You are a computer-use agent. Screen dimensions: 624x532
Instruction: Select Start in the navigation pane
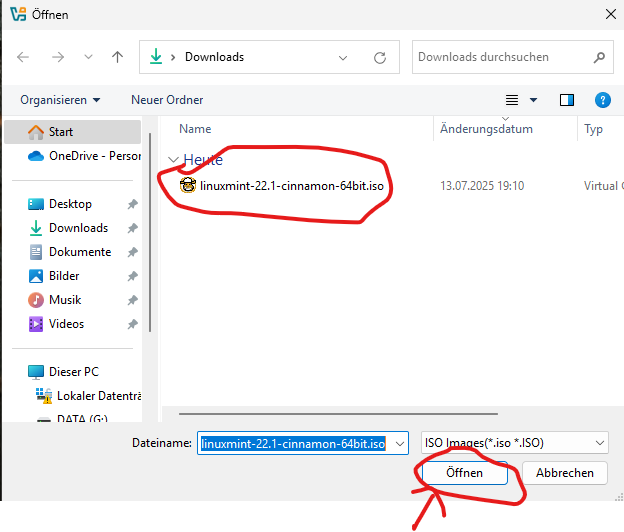(72, 132)
